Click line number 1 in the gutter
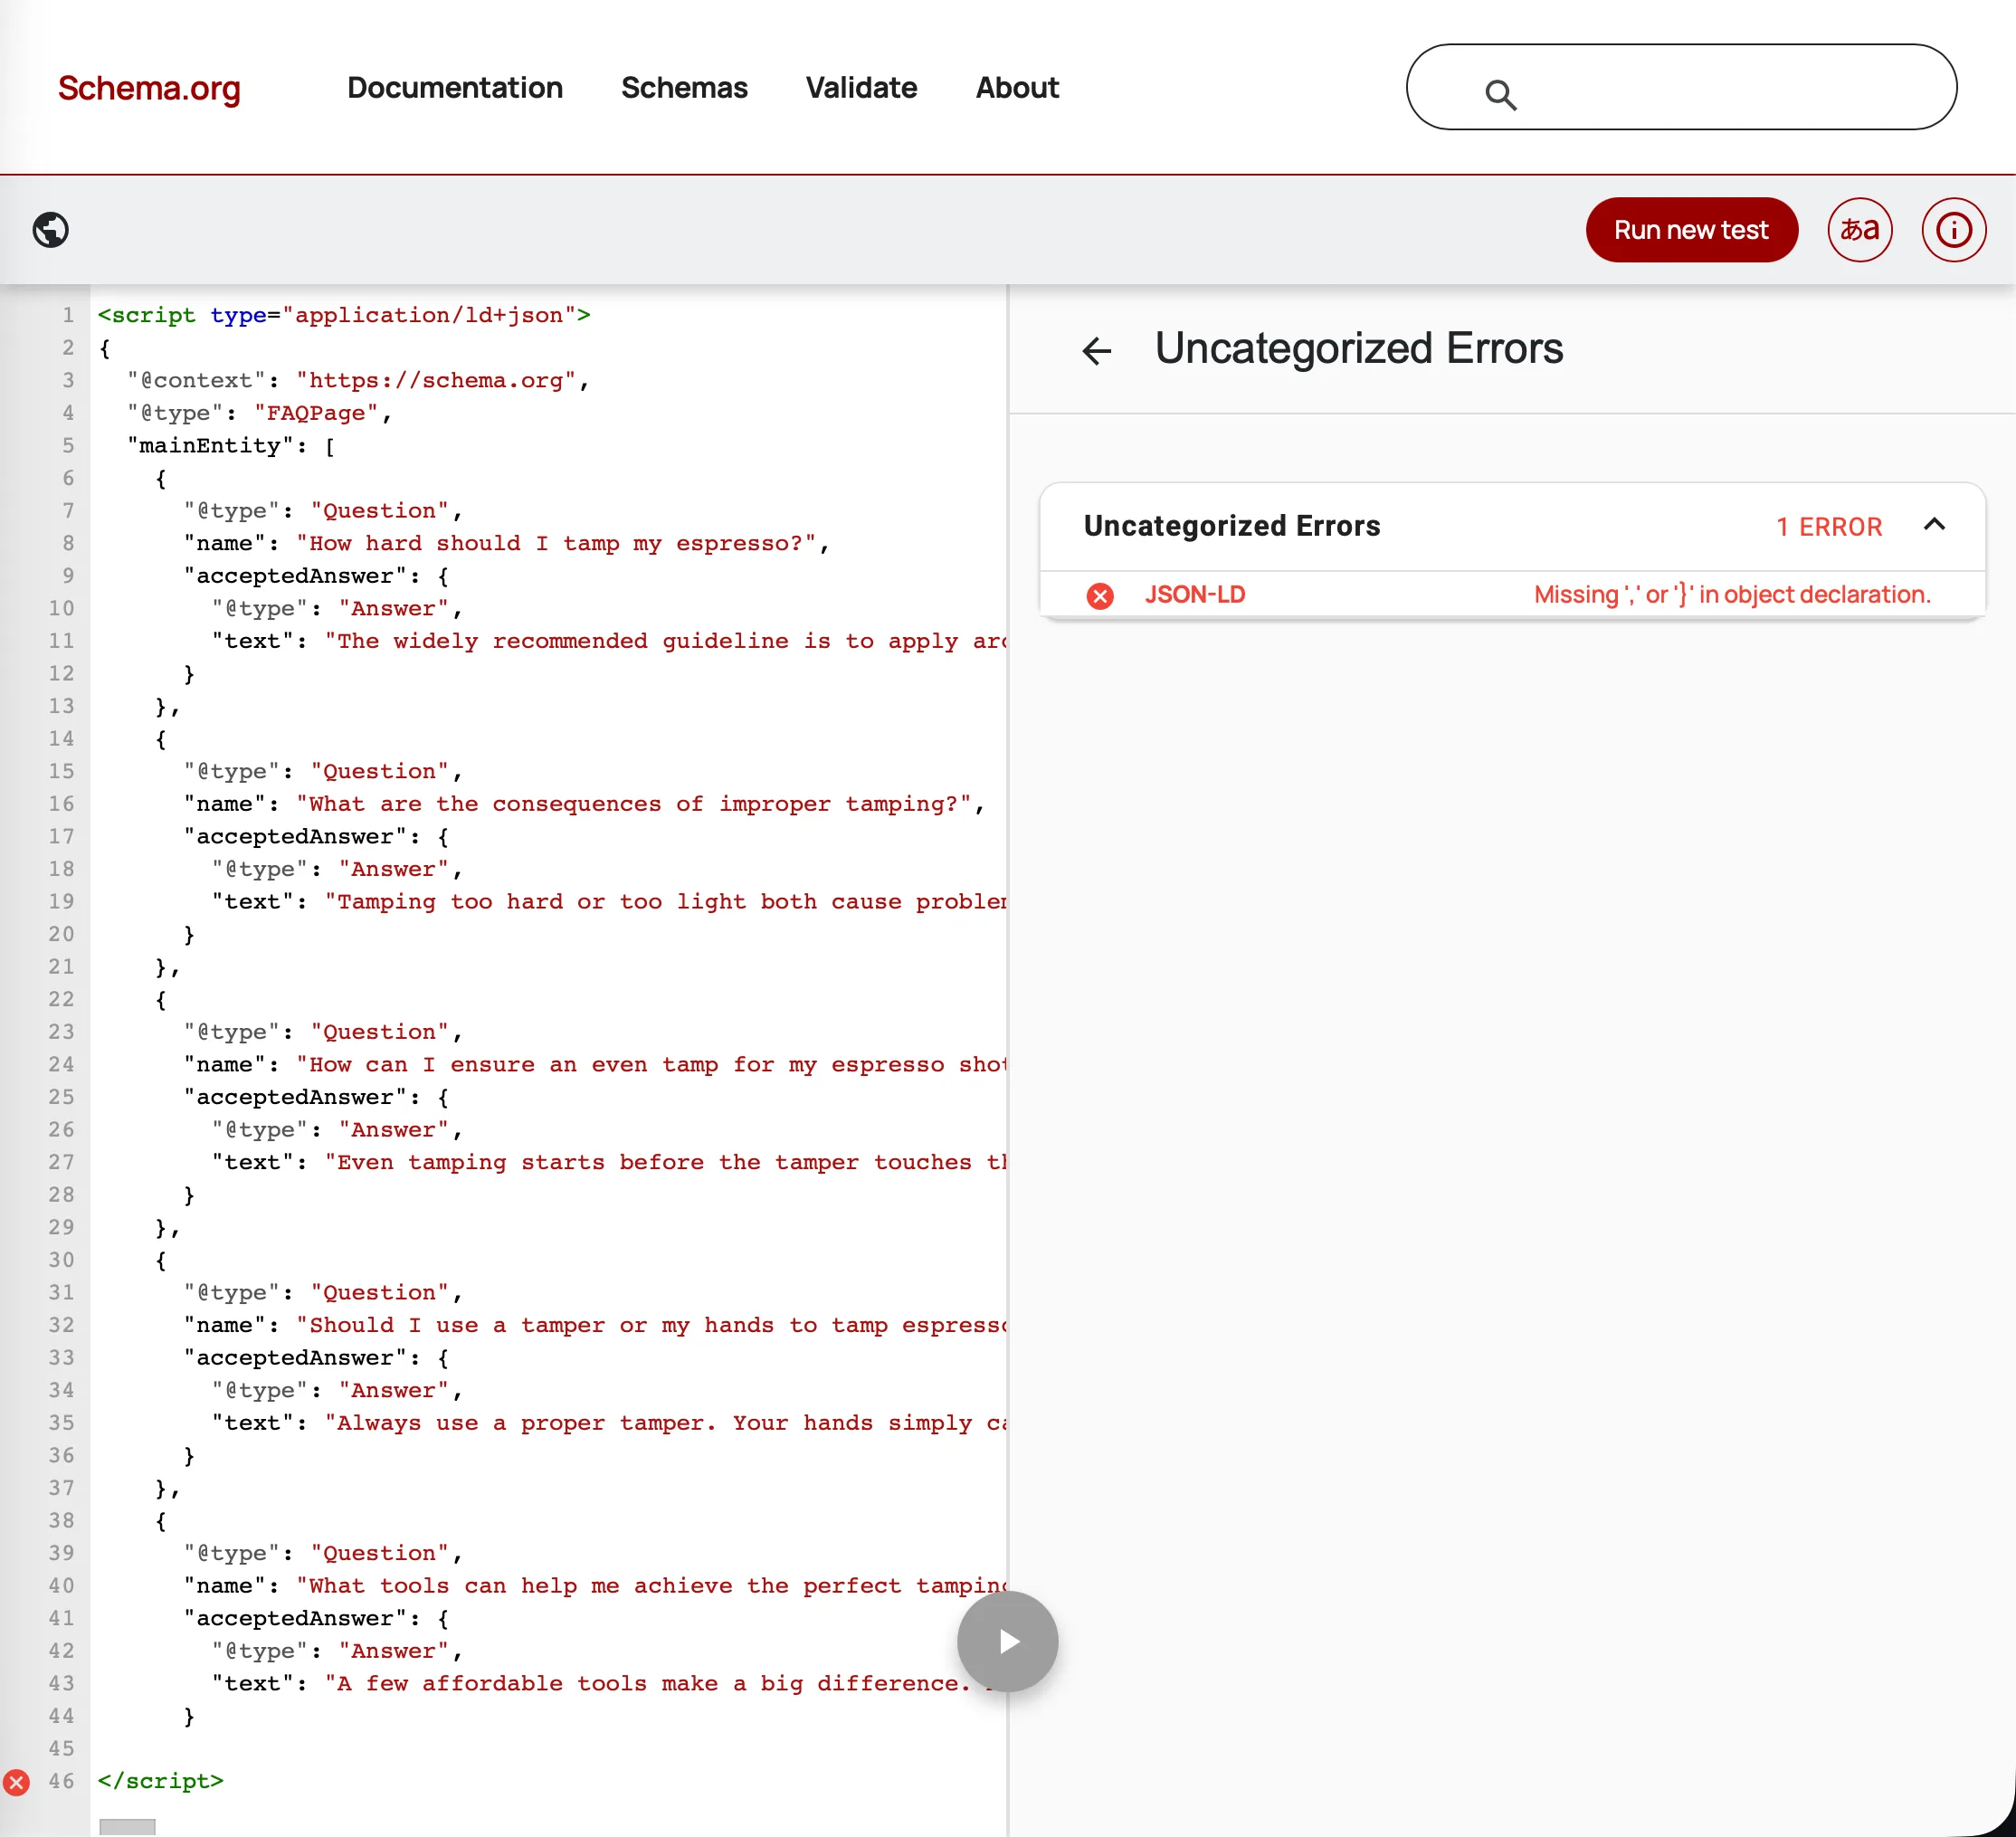The image size is (2016, 1837). click(x=68, y=315)
